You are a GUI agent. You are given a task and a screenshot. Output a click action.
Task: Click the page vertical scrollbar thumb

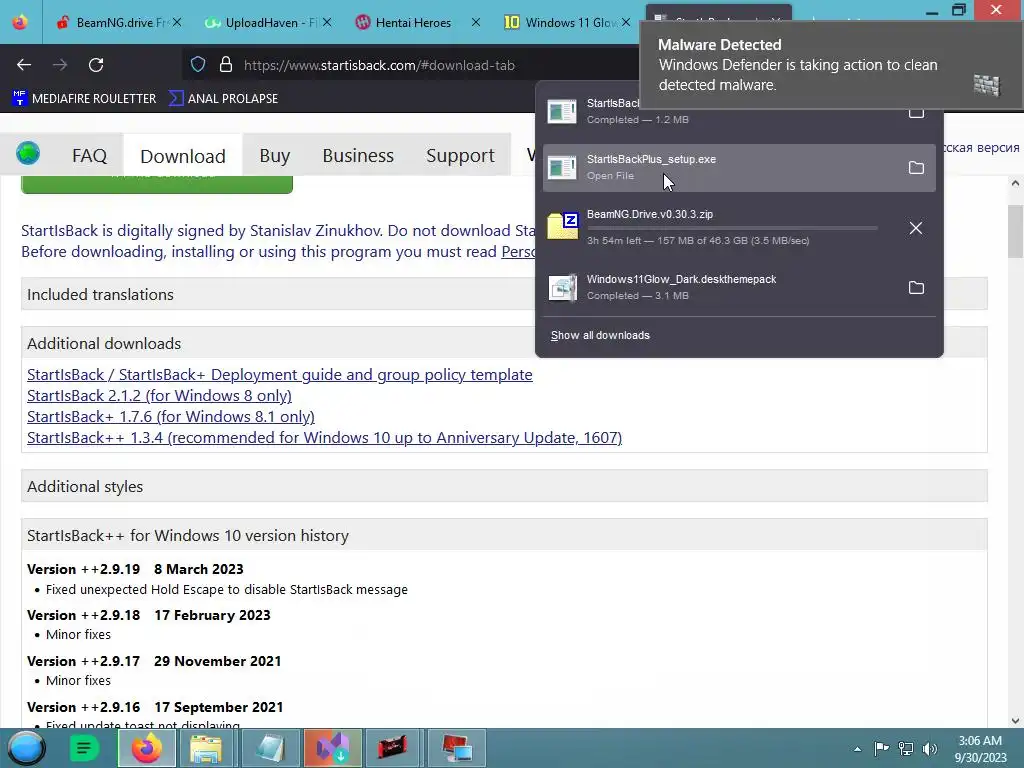(x=1015, y=231)
